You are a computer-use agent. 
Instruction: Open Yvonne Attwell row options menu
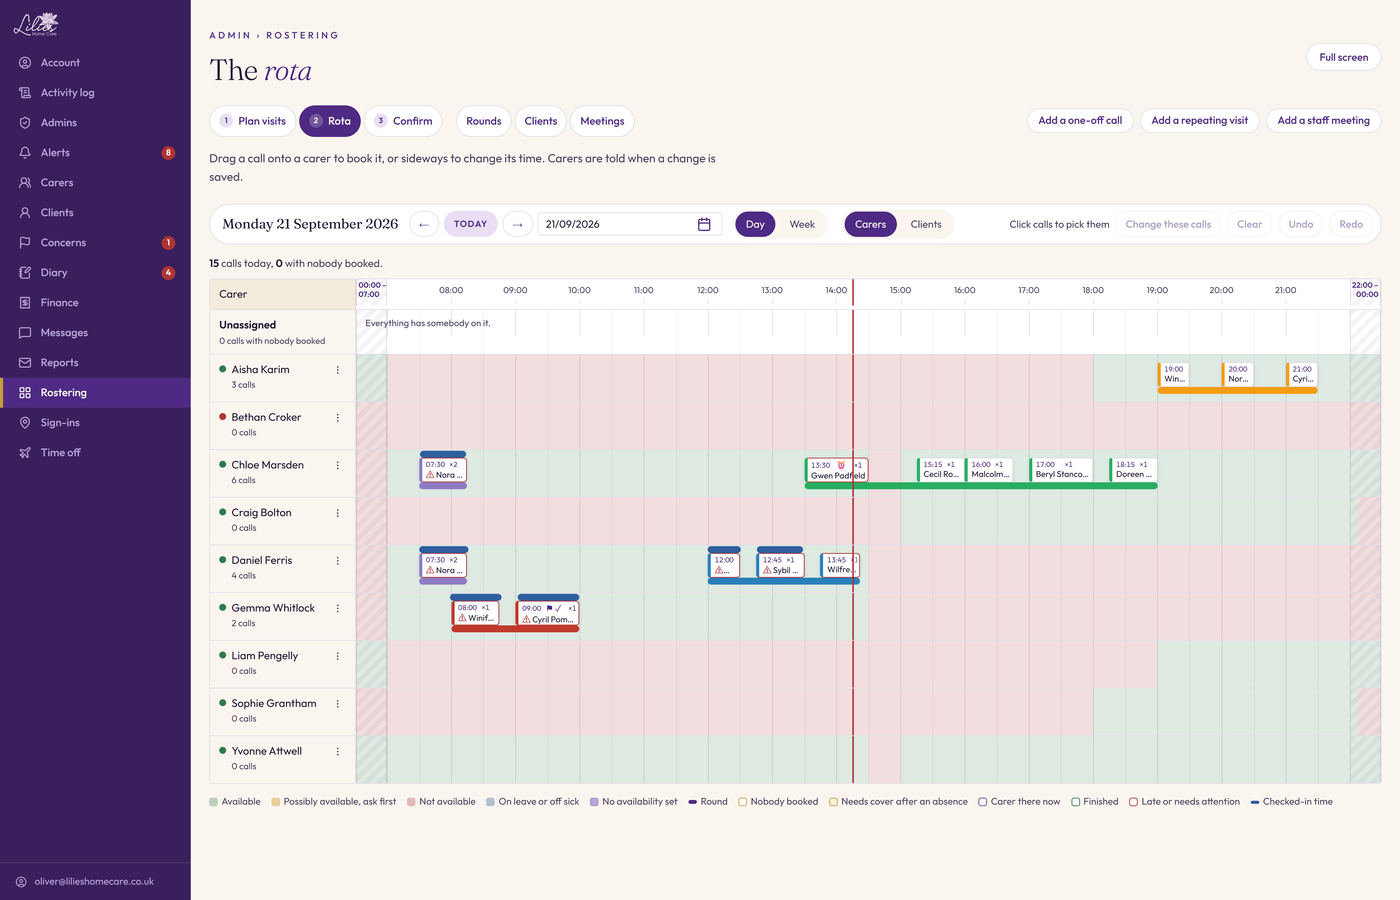point(338,751)
